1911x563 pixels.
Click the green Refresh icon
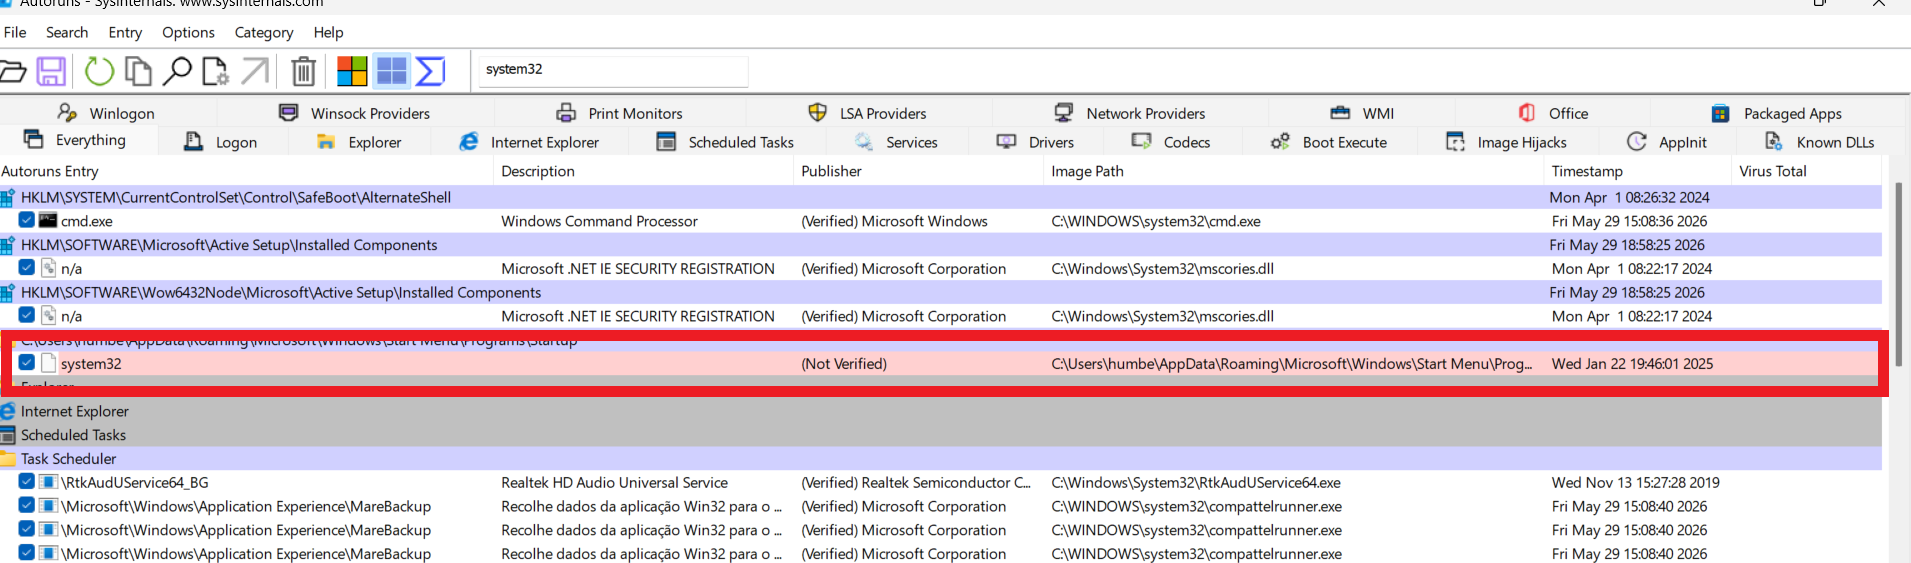point(98,71)
